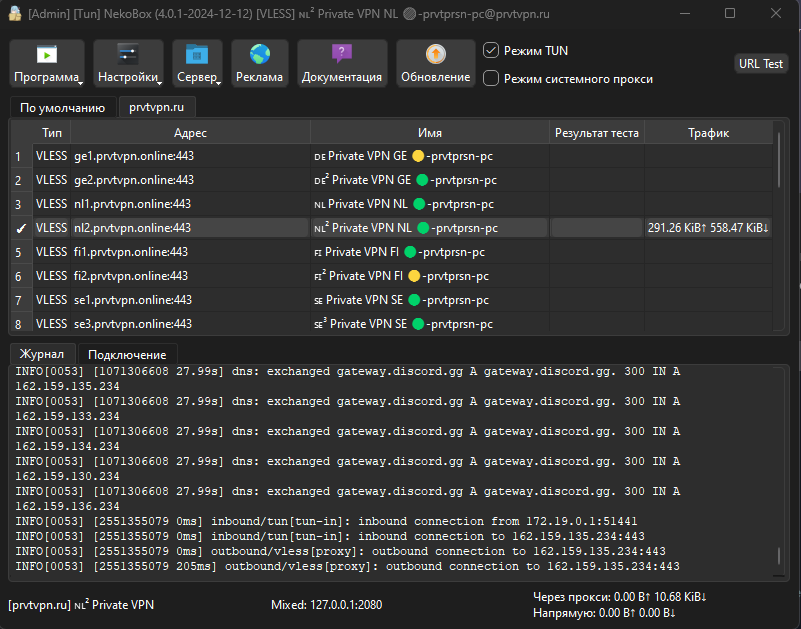Switch to the По умолчанию tab

(62, 107)
